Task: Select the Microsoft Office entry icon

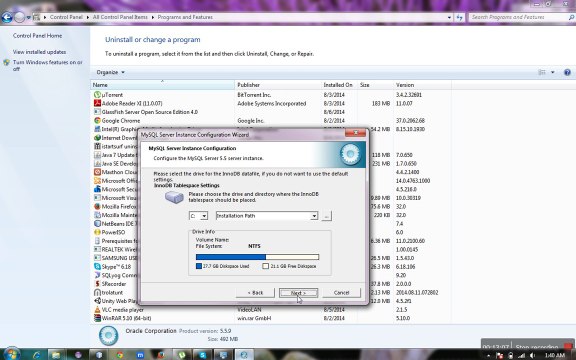Action: 97,181
